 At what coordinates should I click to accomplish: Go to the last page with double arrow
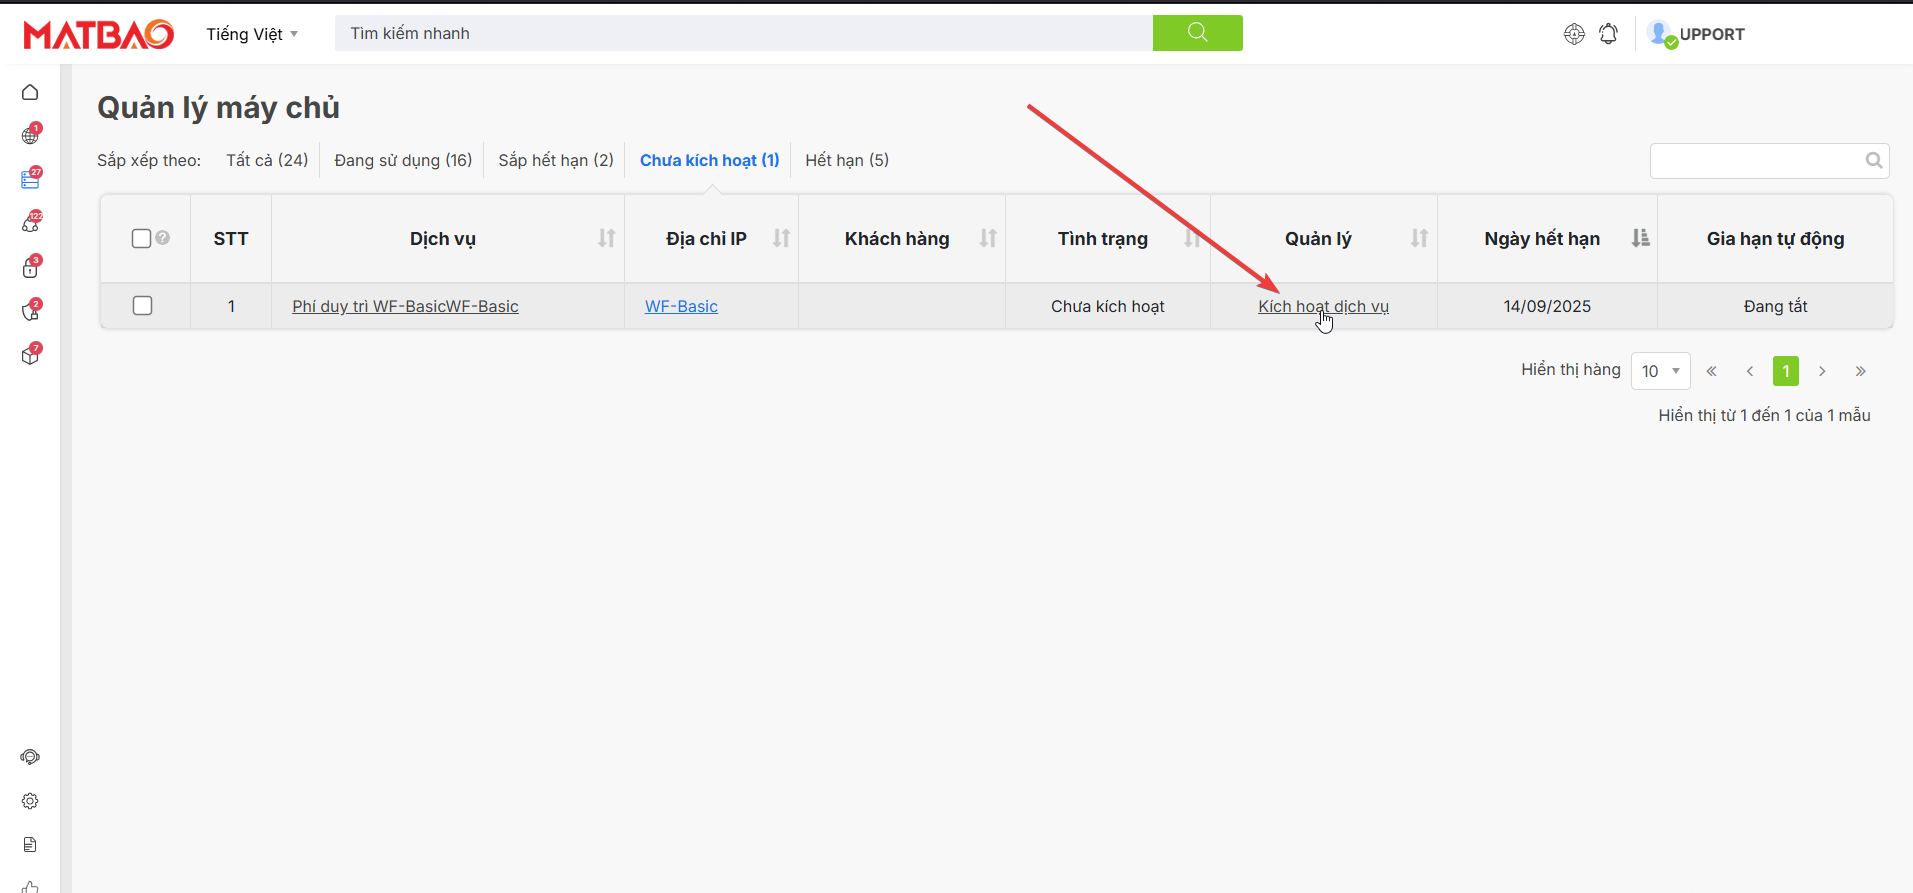(1860, 371)
